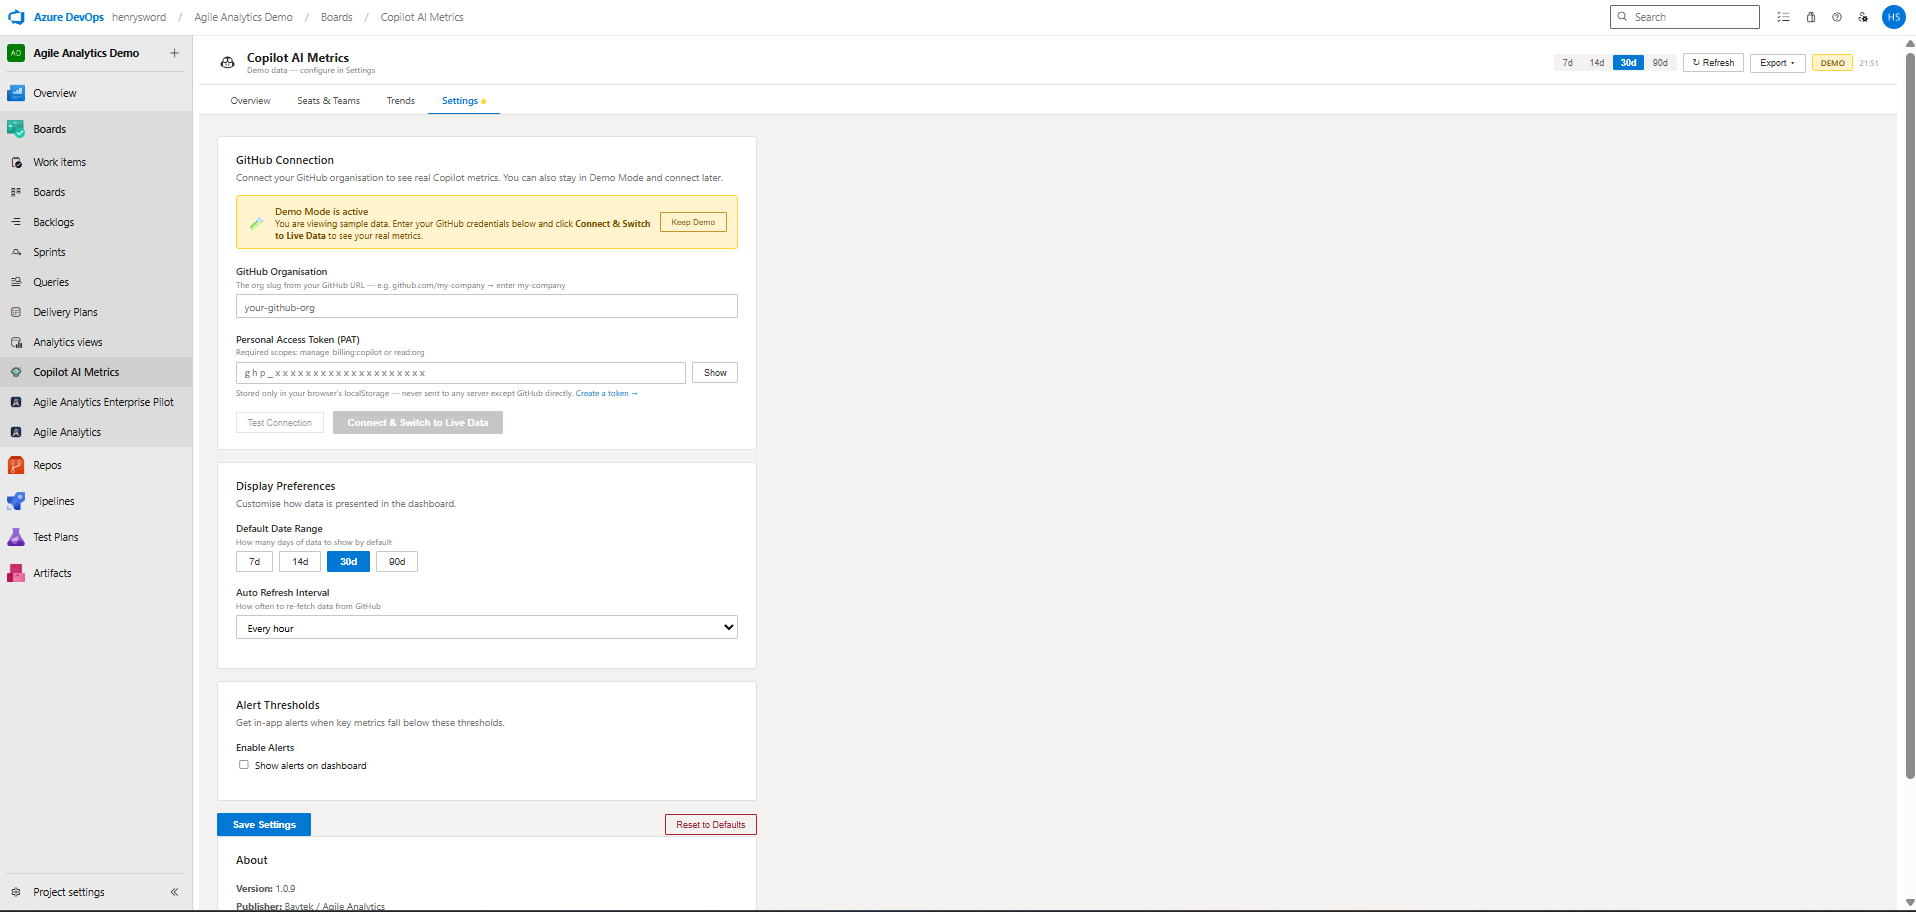
Task: Click Reset to Defaults
Action: pyautogui.click(x=710, y=824)
